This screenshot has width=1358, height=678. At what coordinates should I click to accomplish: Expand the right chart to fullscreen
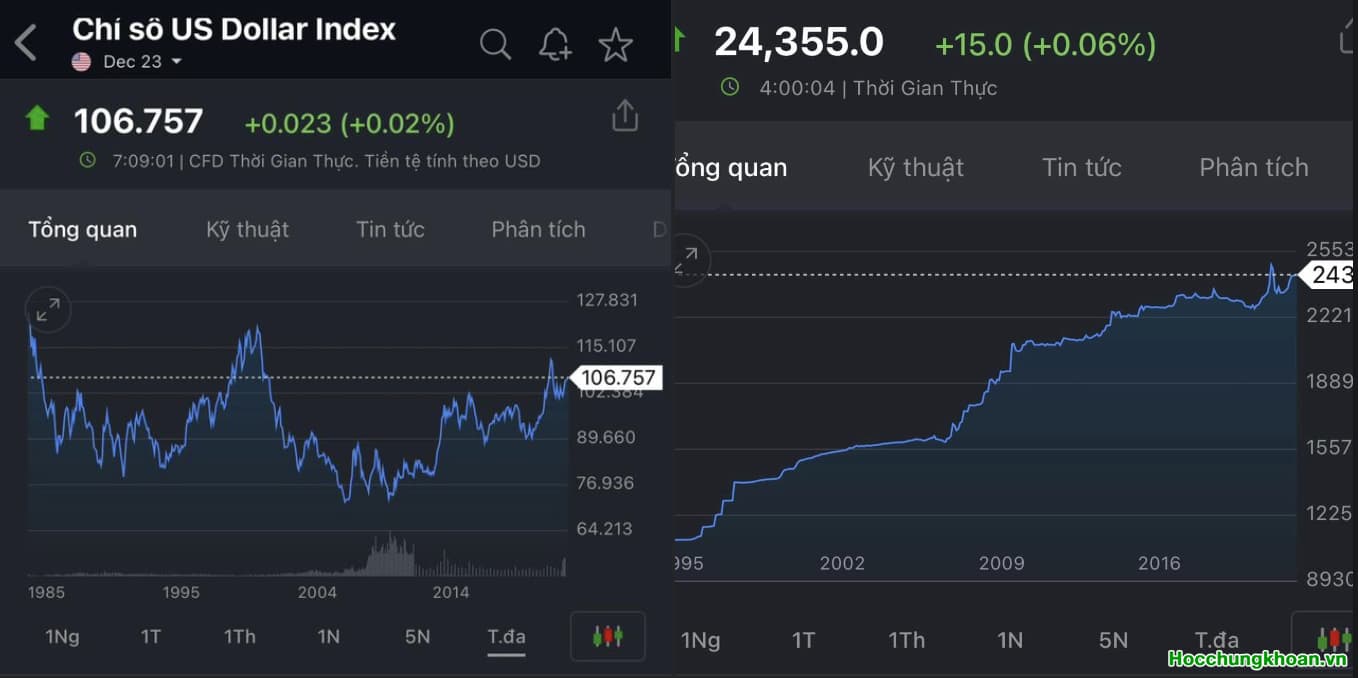(687, 261)
